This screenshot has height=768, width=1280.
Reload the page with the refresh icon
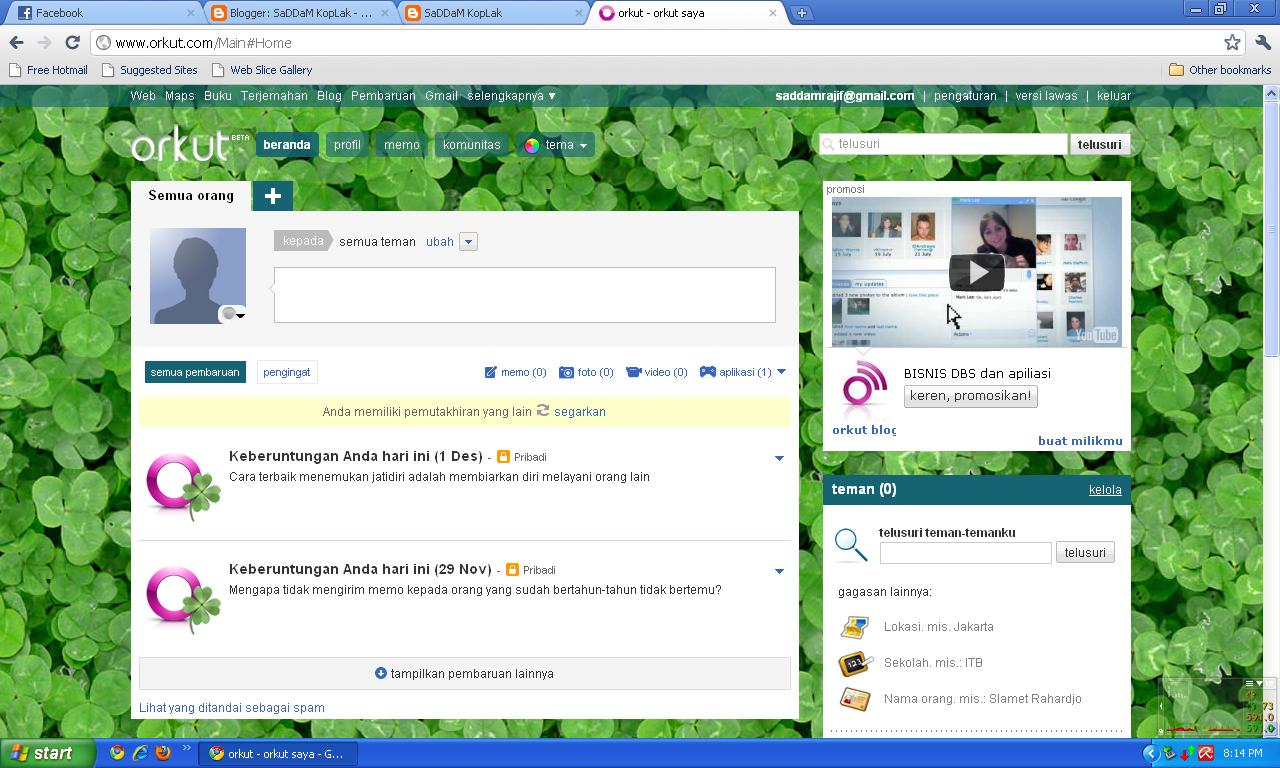72,42
